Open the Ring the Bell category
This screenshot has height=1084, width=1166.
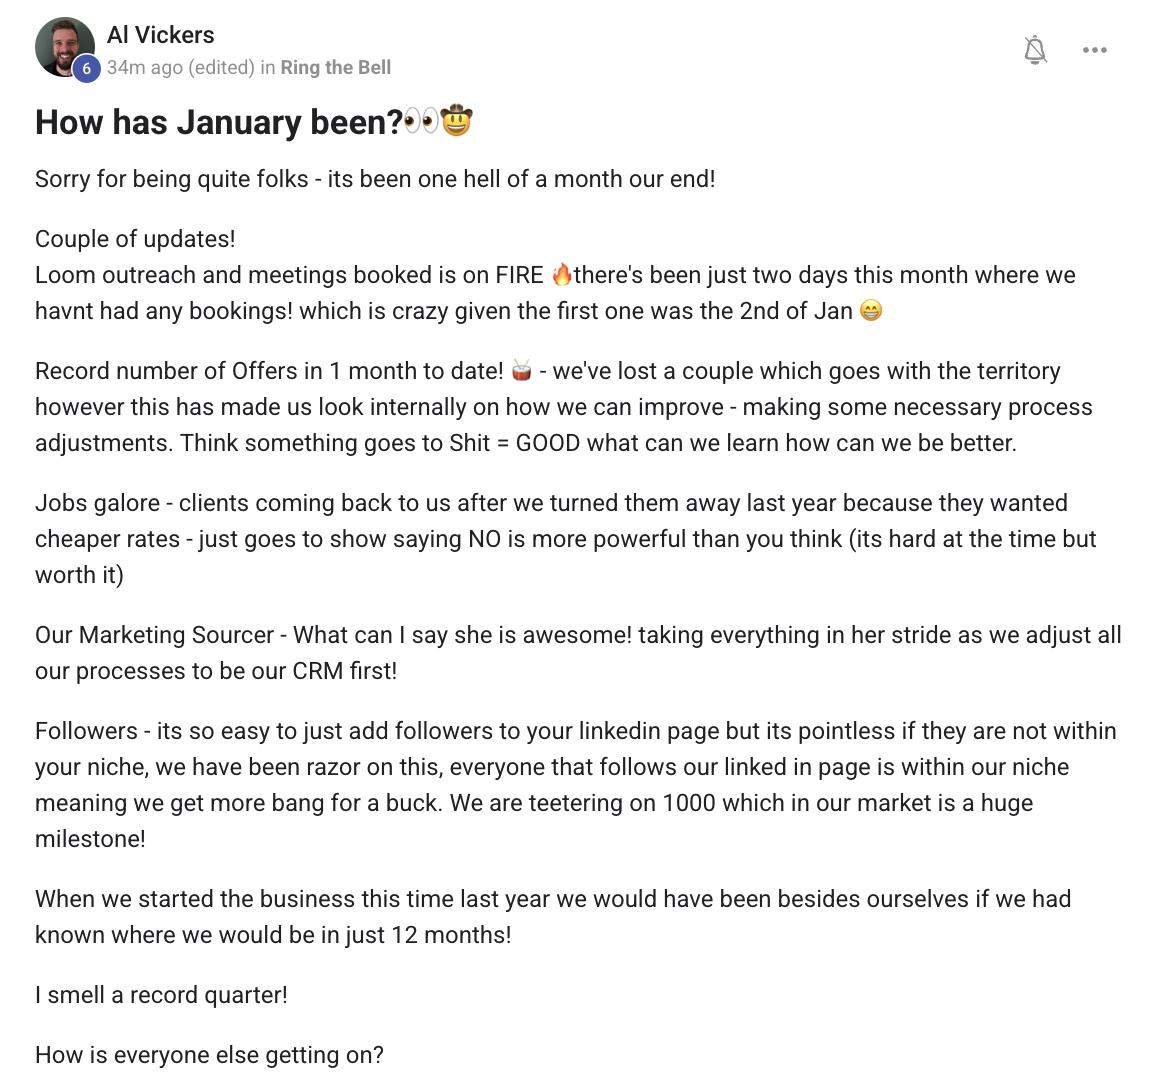[x=336, y=68]
